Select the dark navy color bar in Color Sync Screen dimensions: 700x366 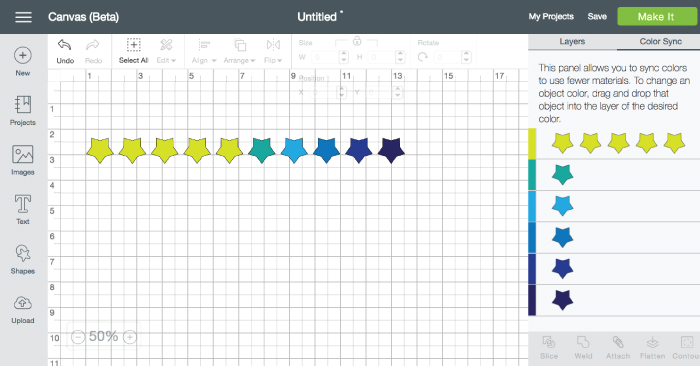coord(532,300)
